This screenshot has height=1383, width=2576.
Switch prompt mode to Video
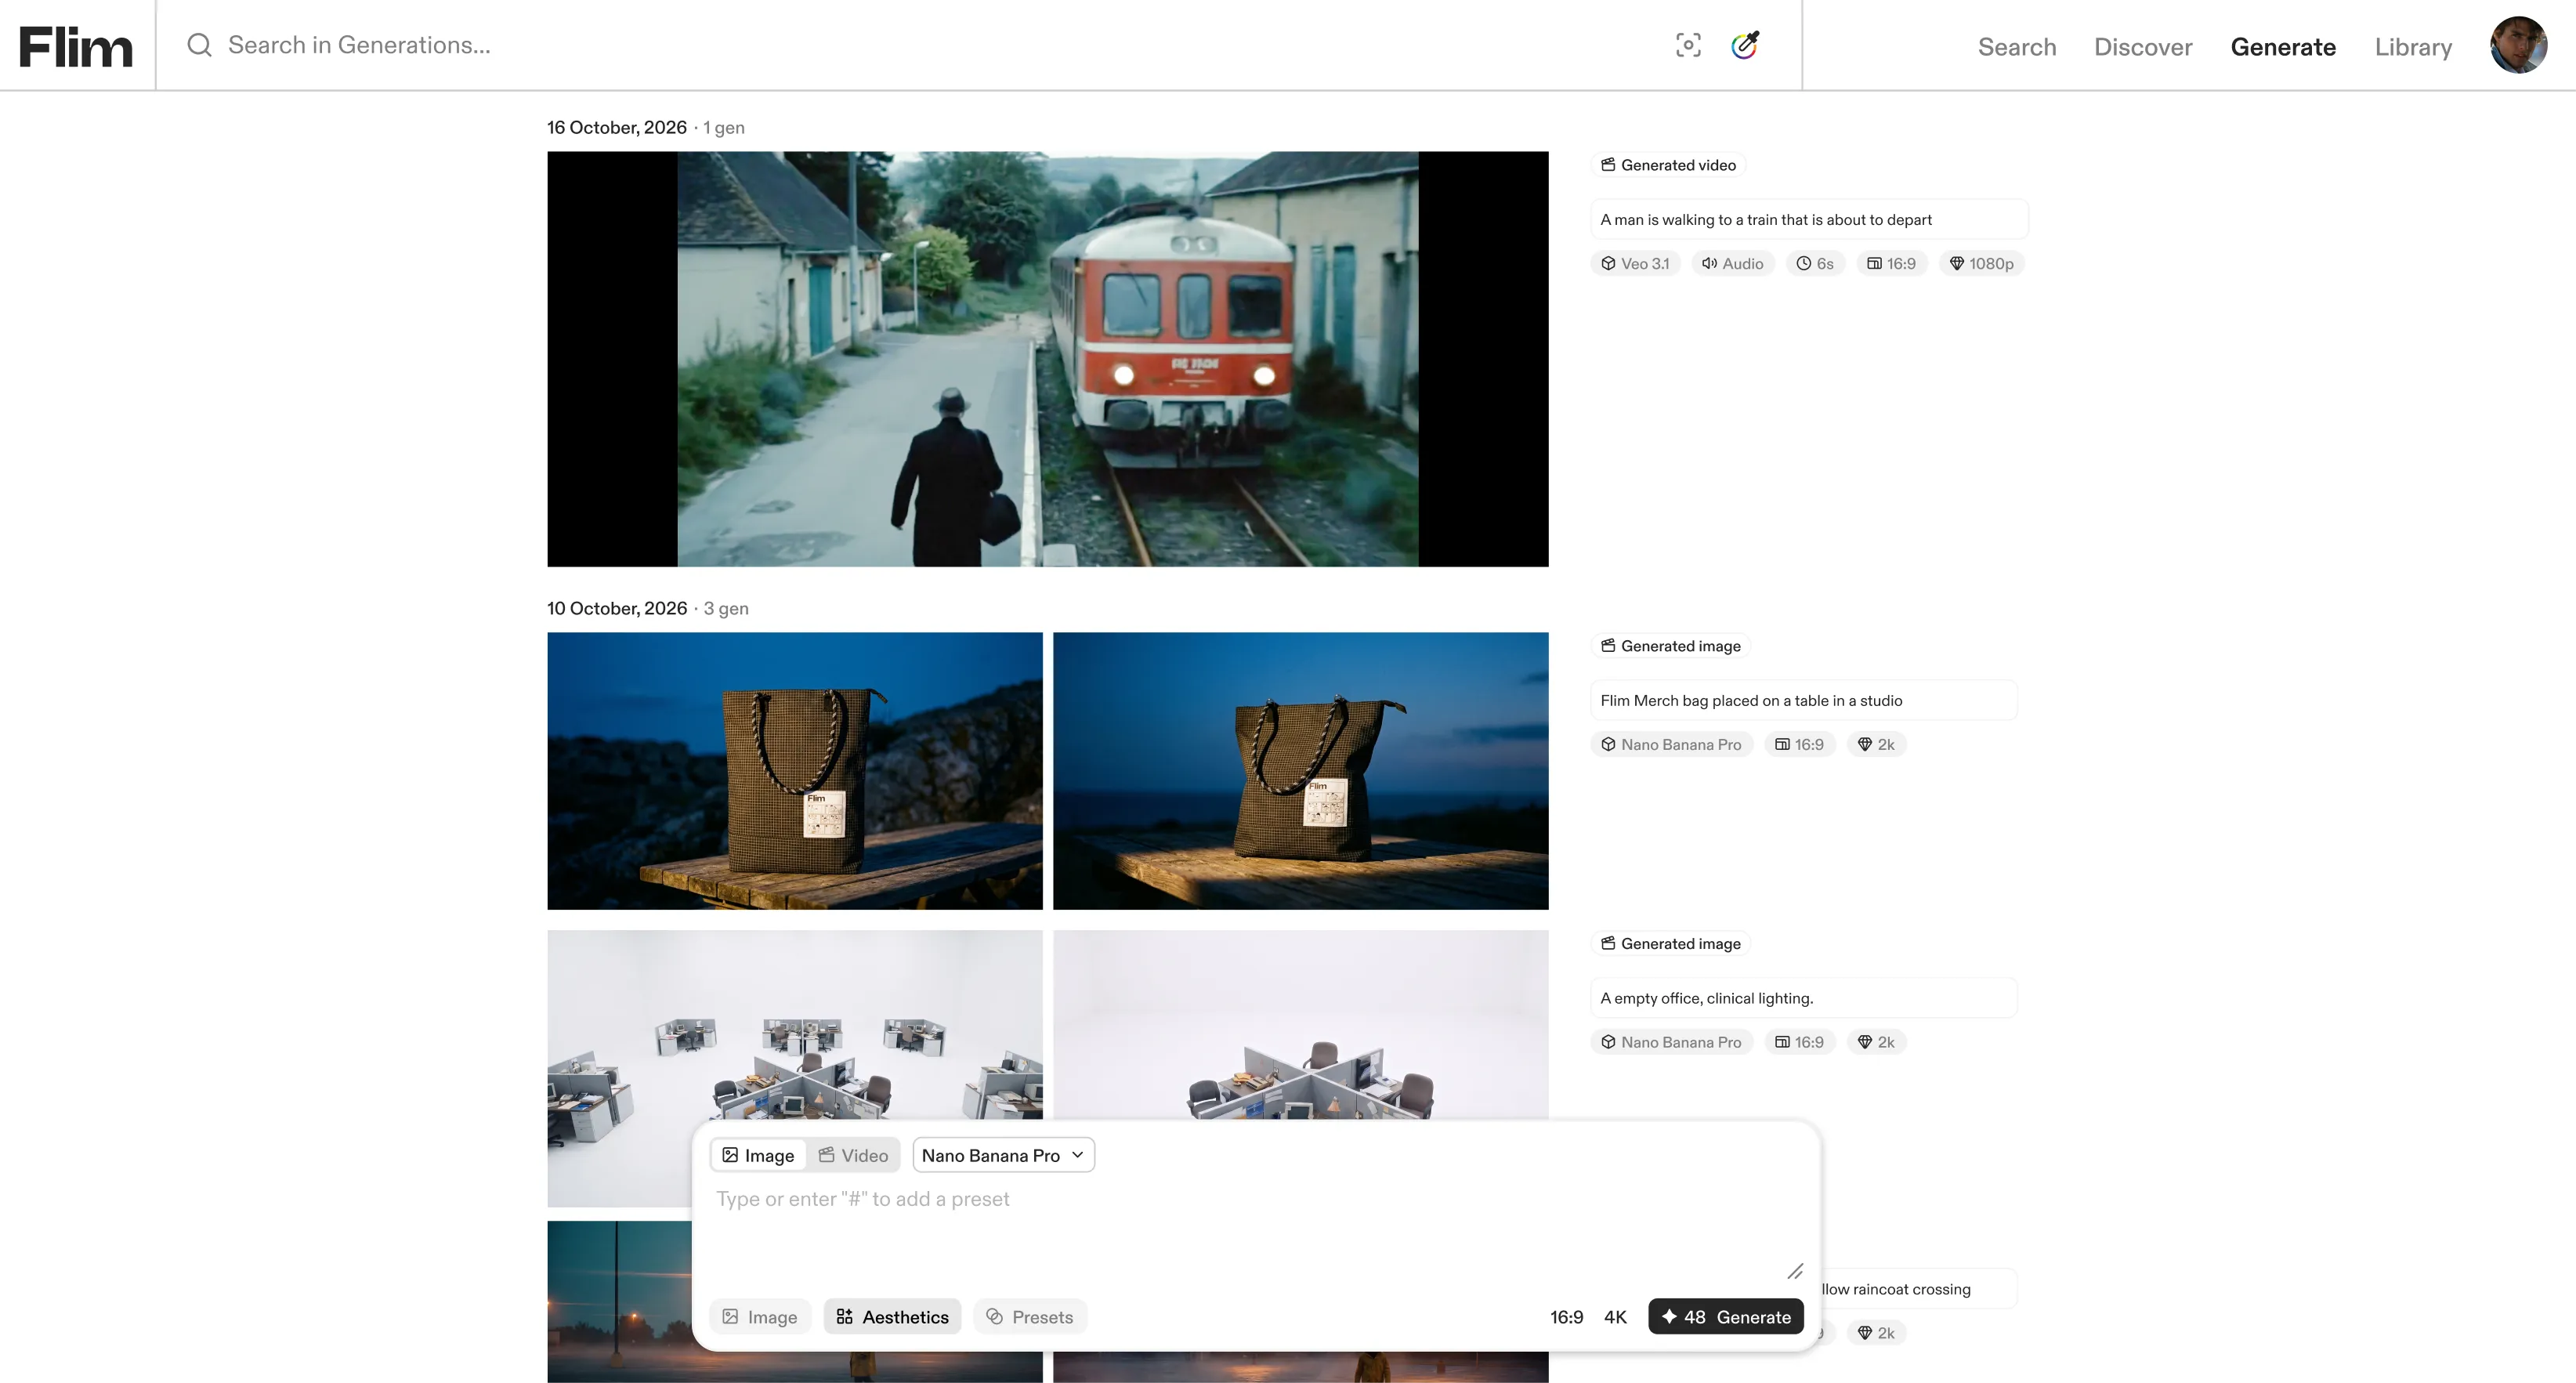(x=853, y=1156)
